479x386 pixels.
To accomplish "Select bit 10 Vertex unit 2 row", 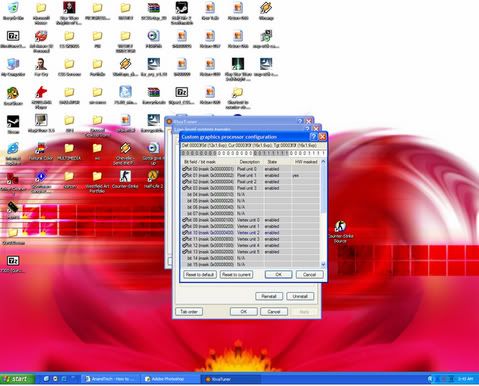I will click(250, 233).
